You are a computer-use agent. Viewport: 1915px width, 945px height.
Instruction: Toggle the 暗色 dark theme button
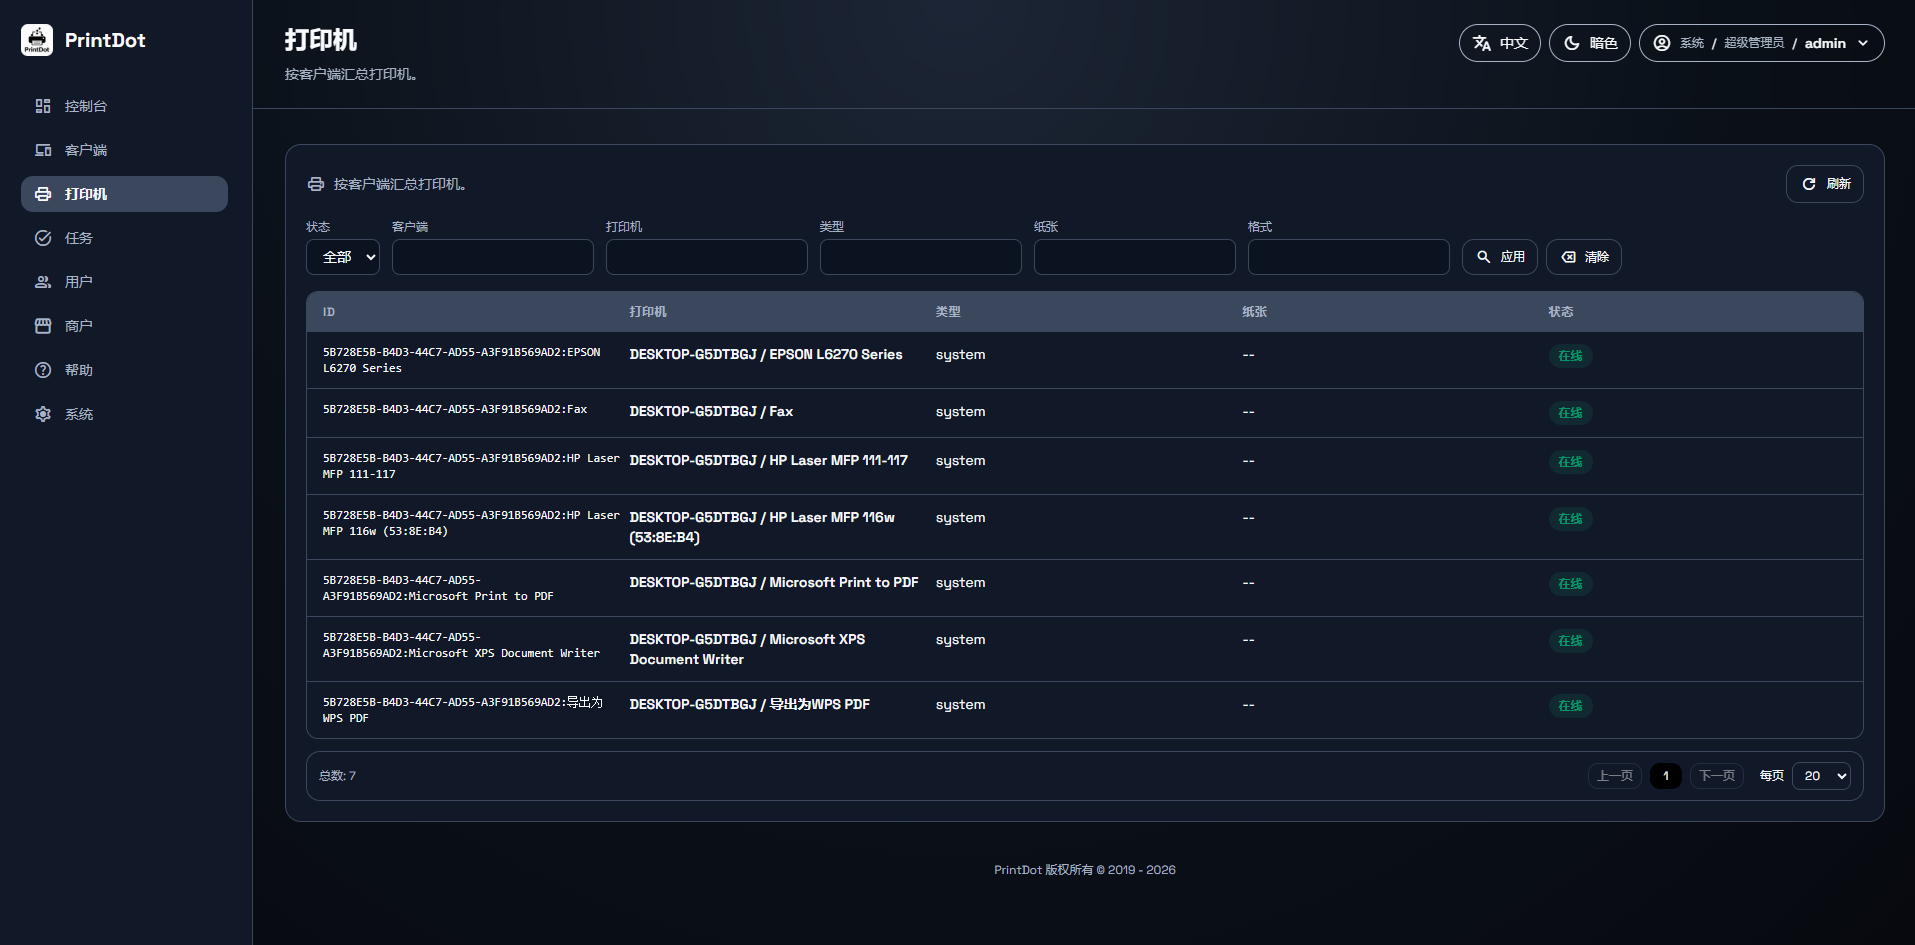point(1589,43)
